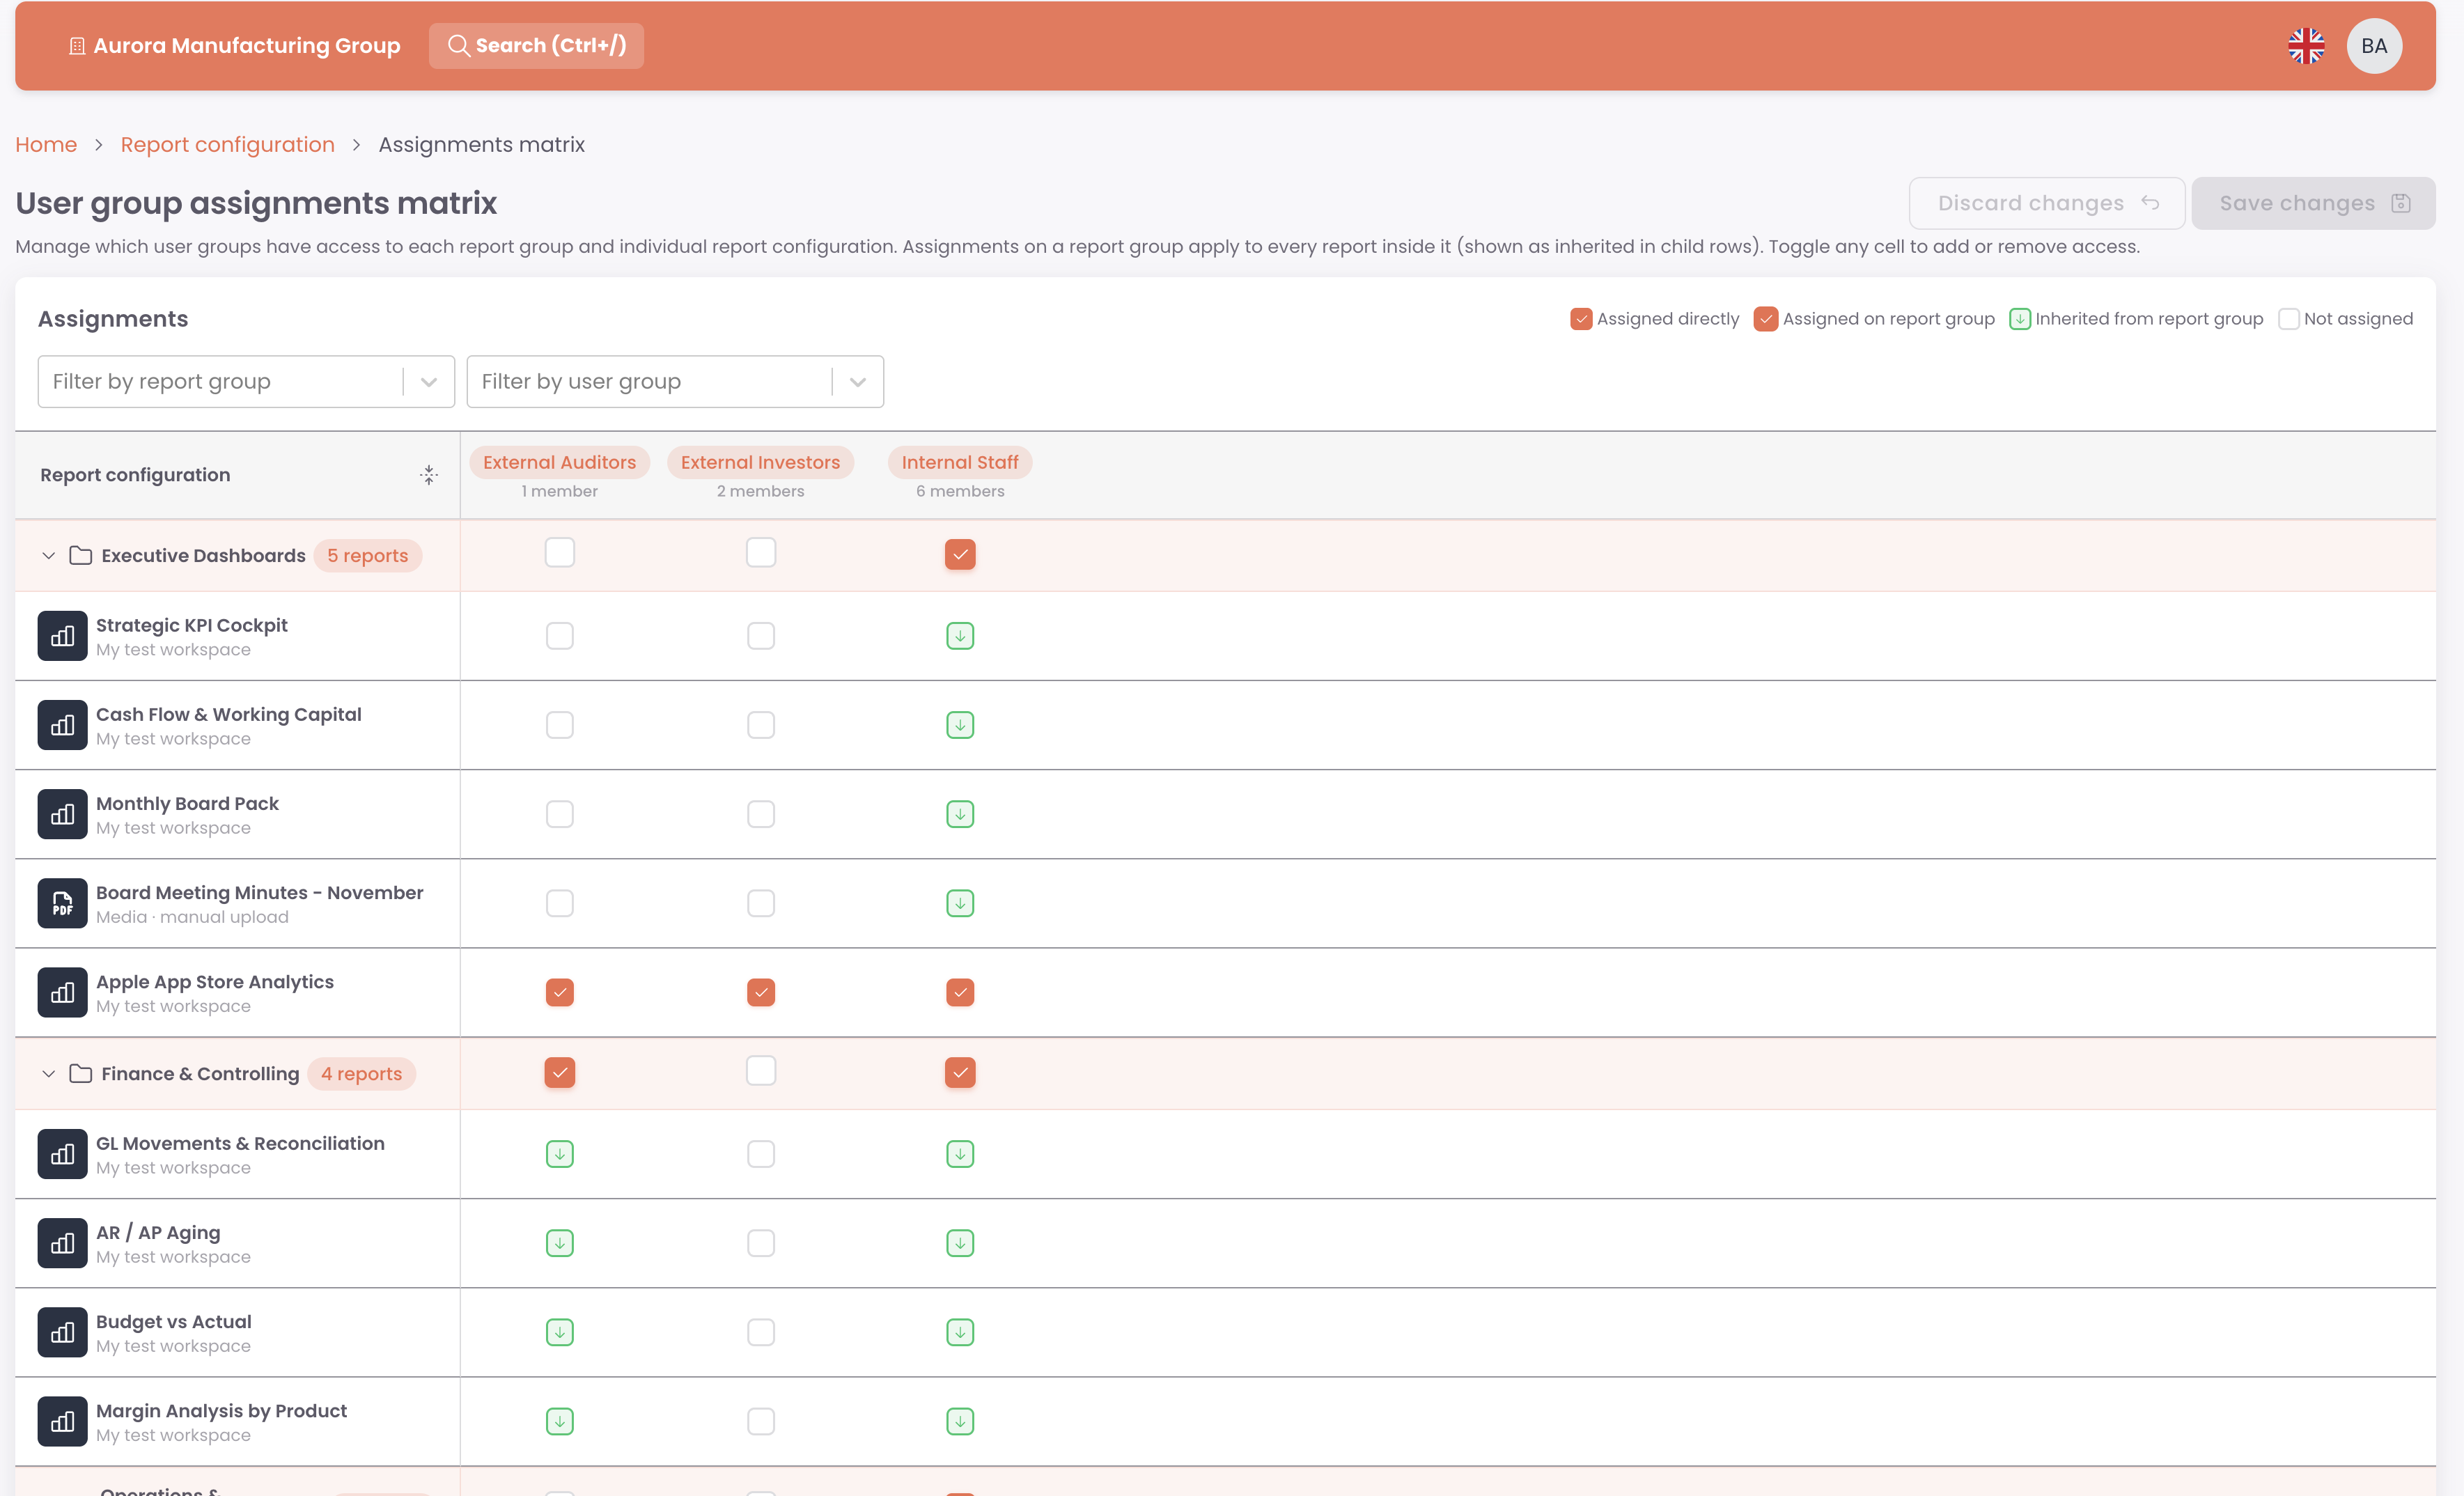Click the collapse-all icon beside Report configuration
Viewport: 2464px width, 1496px height.
[429, 475]
